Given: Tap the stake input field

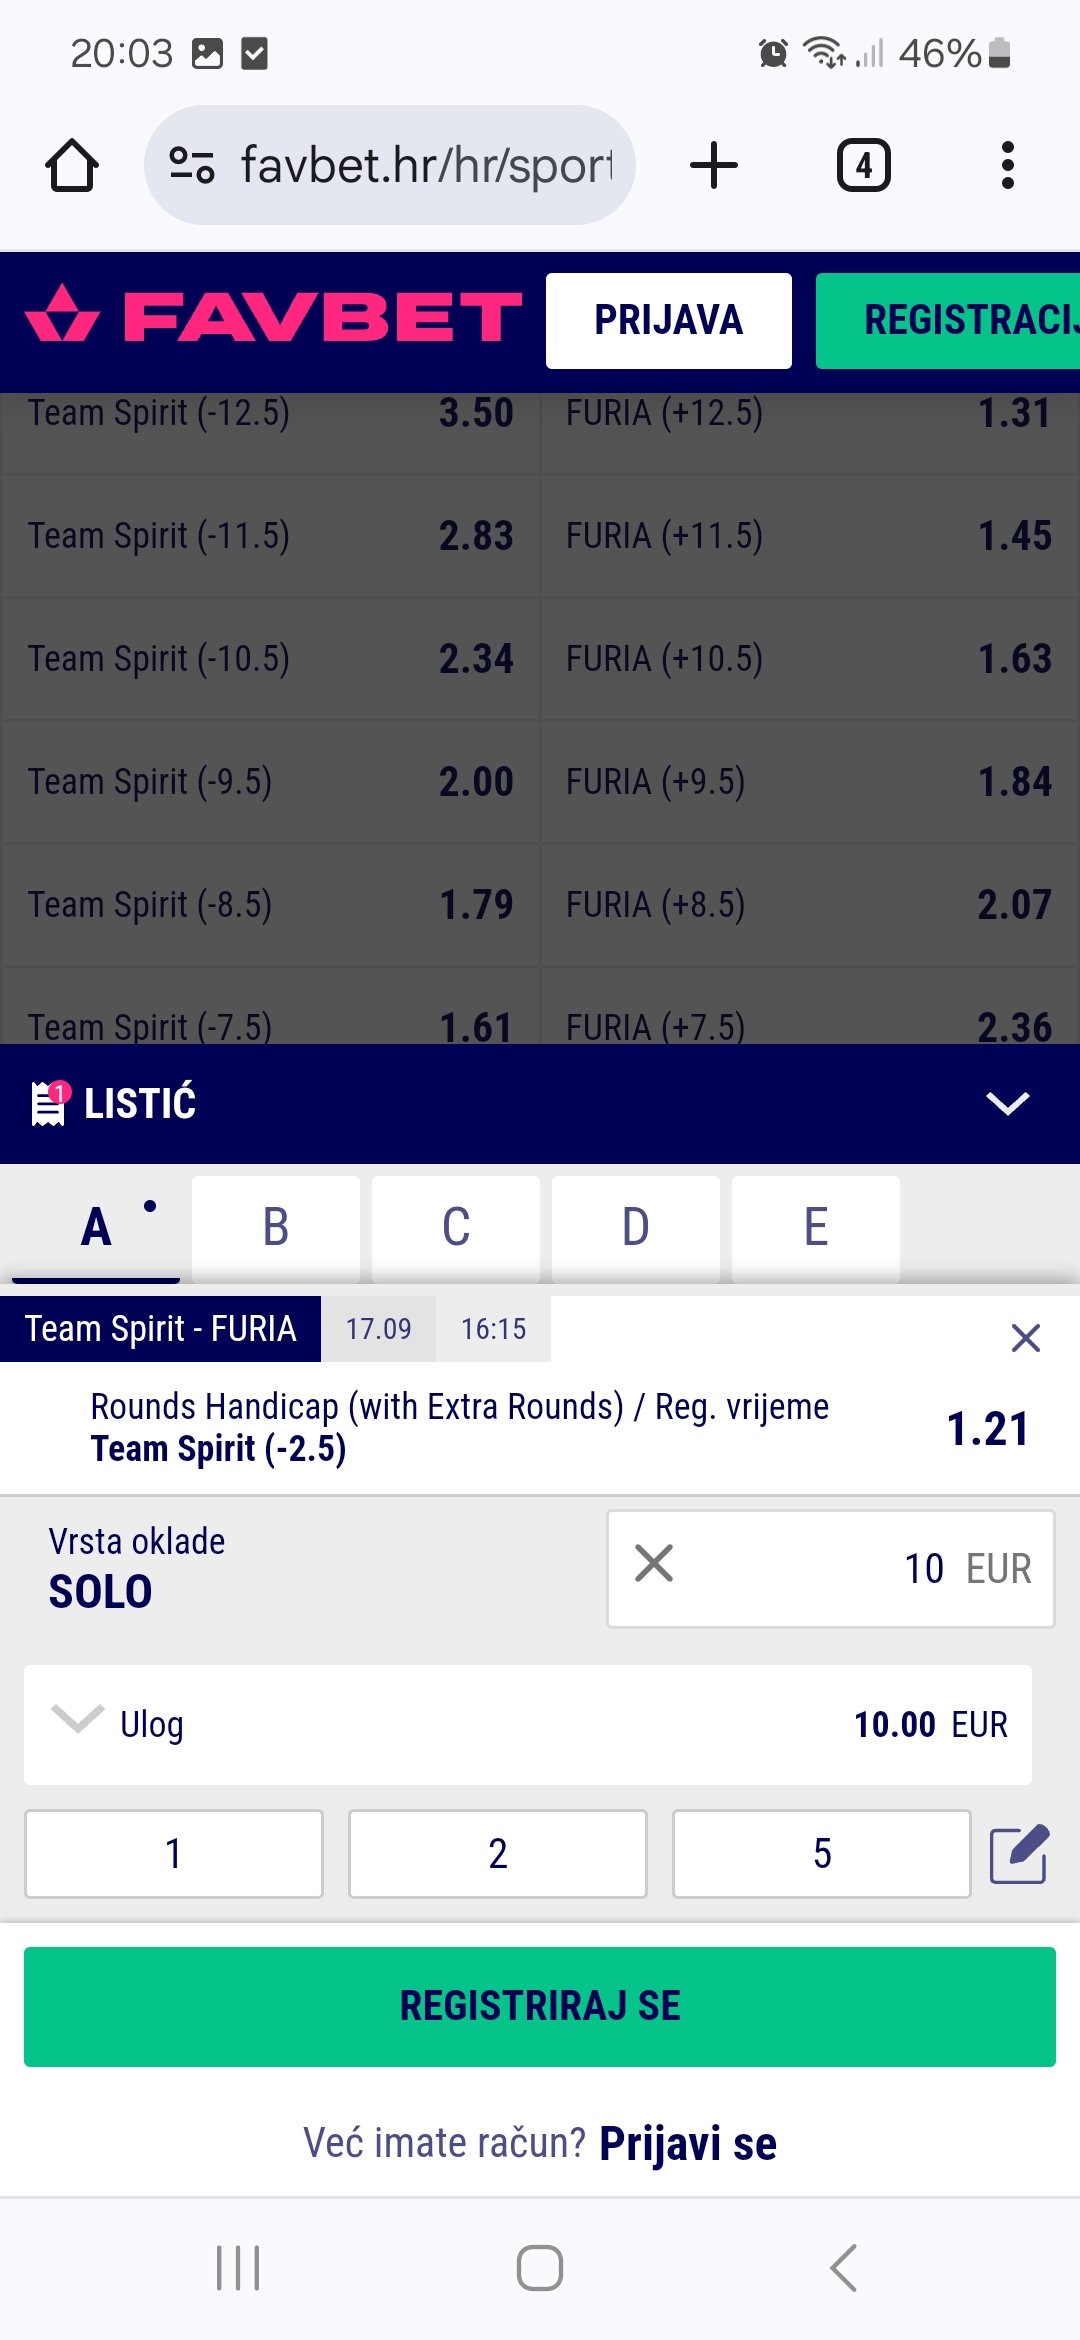Looking at the screenshot, I should [850, 1568].
